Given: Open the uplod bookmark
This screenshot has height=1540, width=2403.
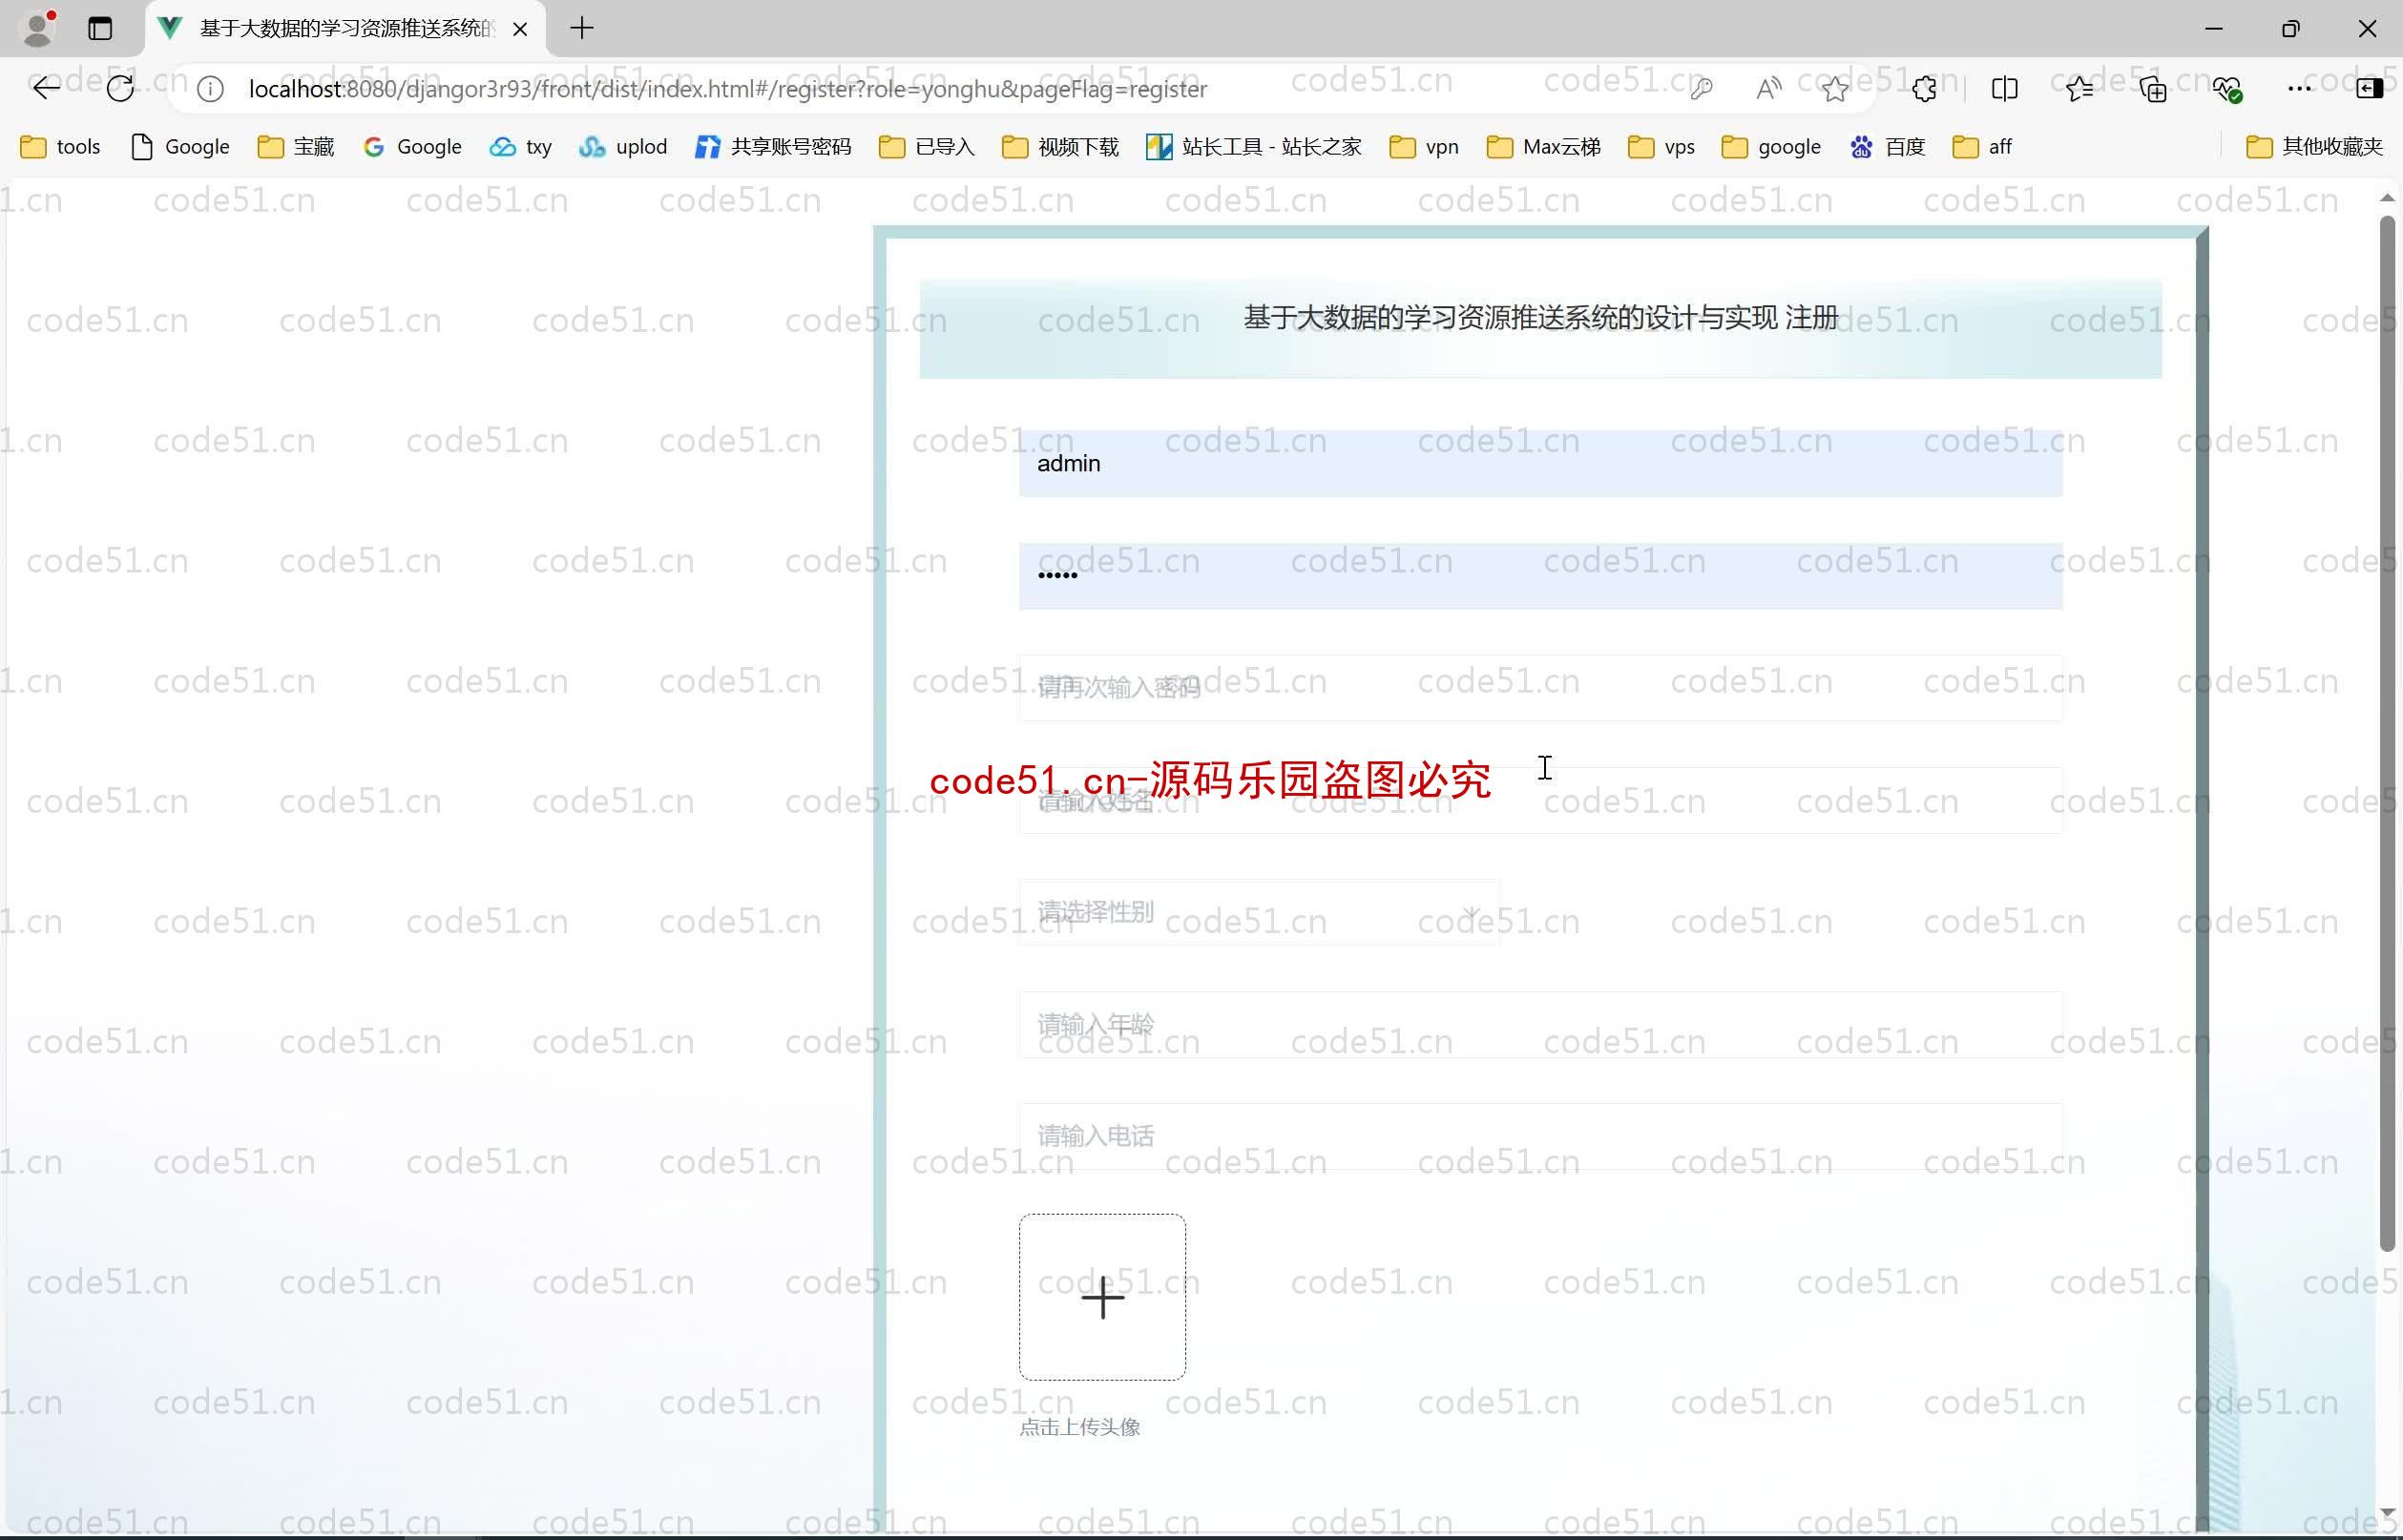Looking at the screenshot, I should click(x=623, y=147).
